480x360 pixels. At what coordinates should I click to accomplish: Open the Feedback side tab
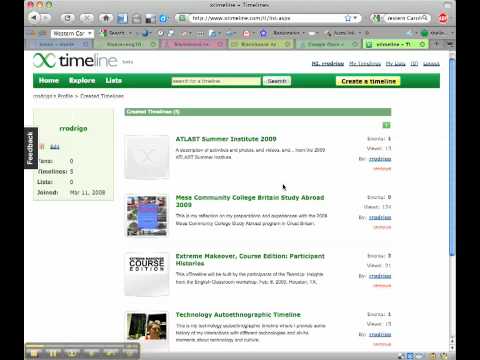pyautogui.click(x=31, y=148)
